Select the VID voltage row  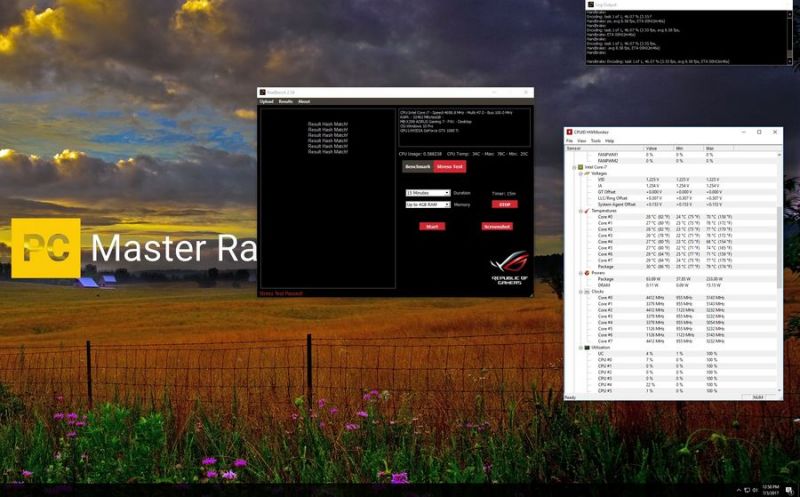pyautogui.click(x=673, y=180)
